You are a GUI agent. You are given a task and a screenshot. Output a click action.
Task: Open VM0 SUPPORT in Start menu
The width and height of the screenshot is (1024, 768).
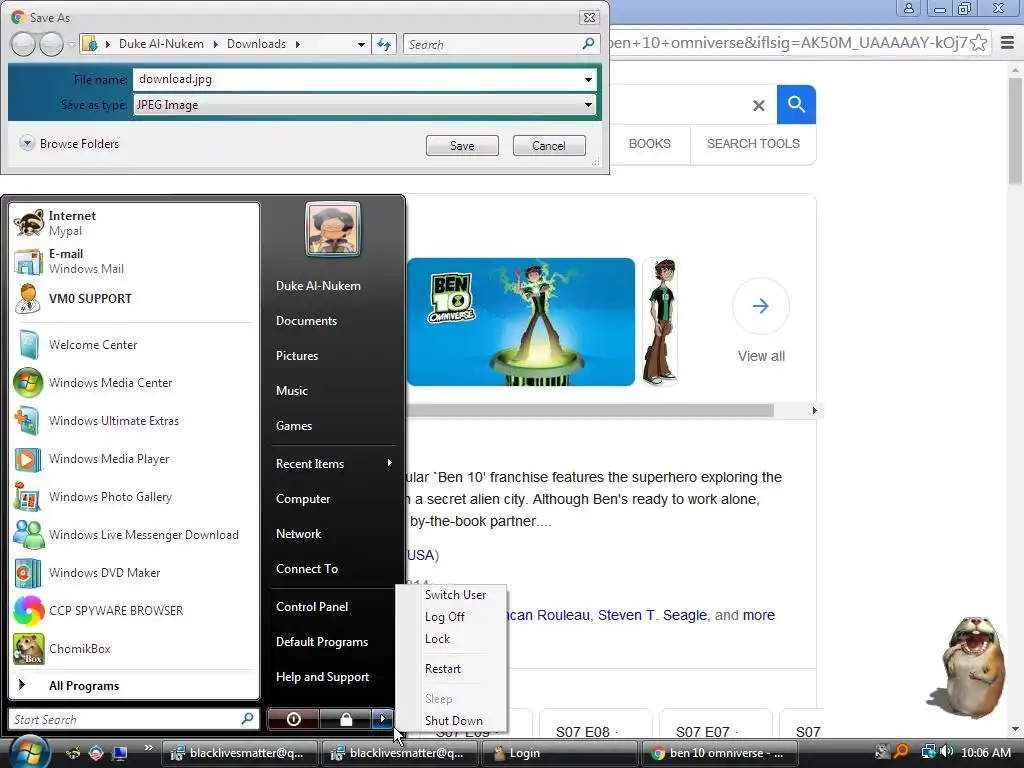[134, 298]
